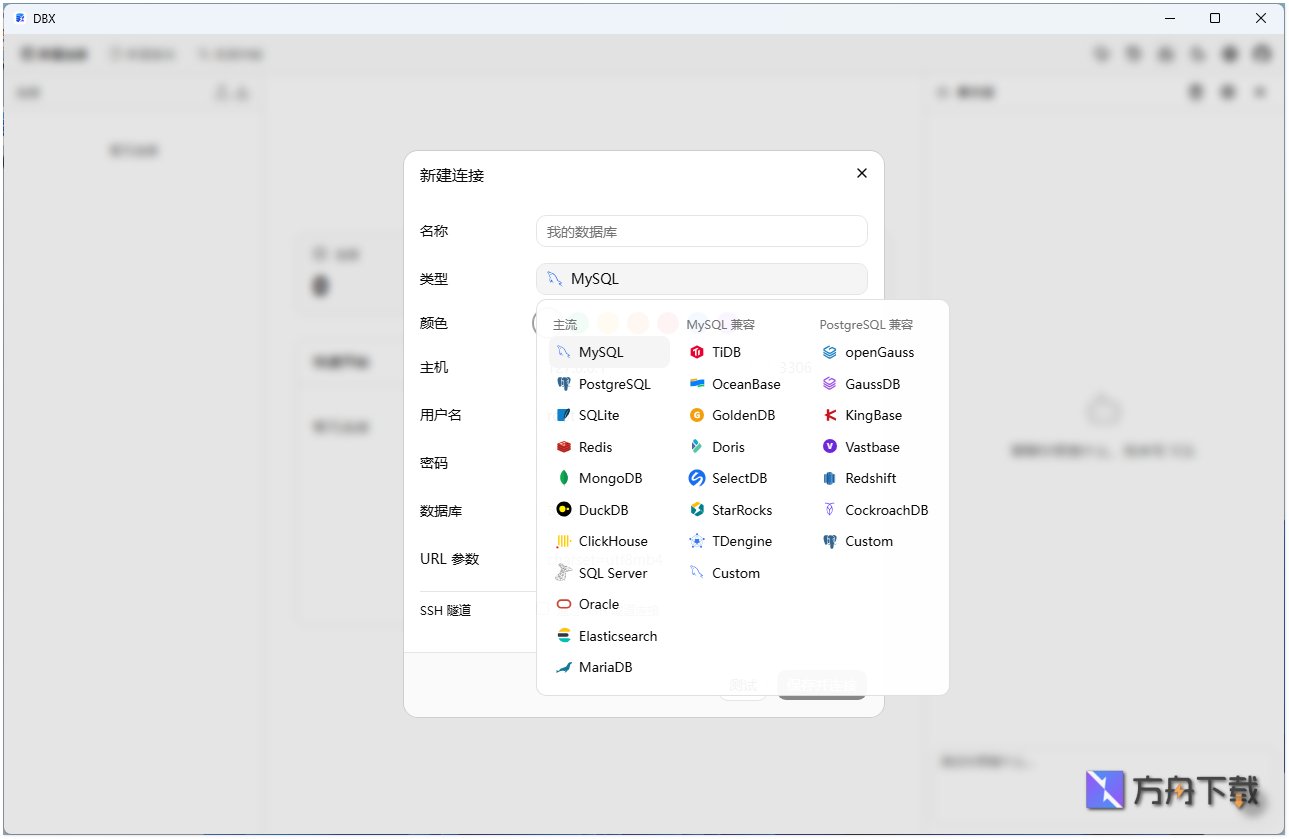The height and width of the screenshot is (839, 1289).
Task: Click the red KingBase icon
Action: coord(830,415)
